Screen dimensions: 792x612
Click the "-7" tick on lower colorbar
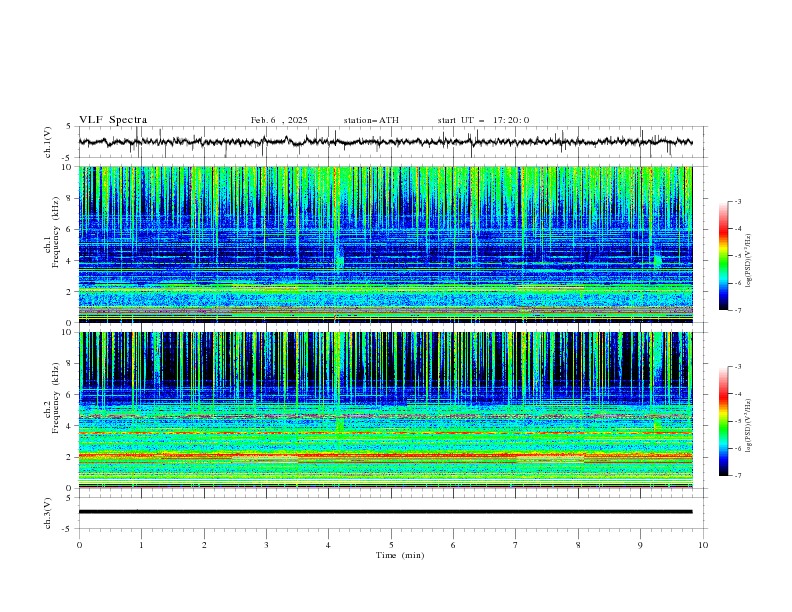click(x=738, y=476)
